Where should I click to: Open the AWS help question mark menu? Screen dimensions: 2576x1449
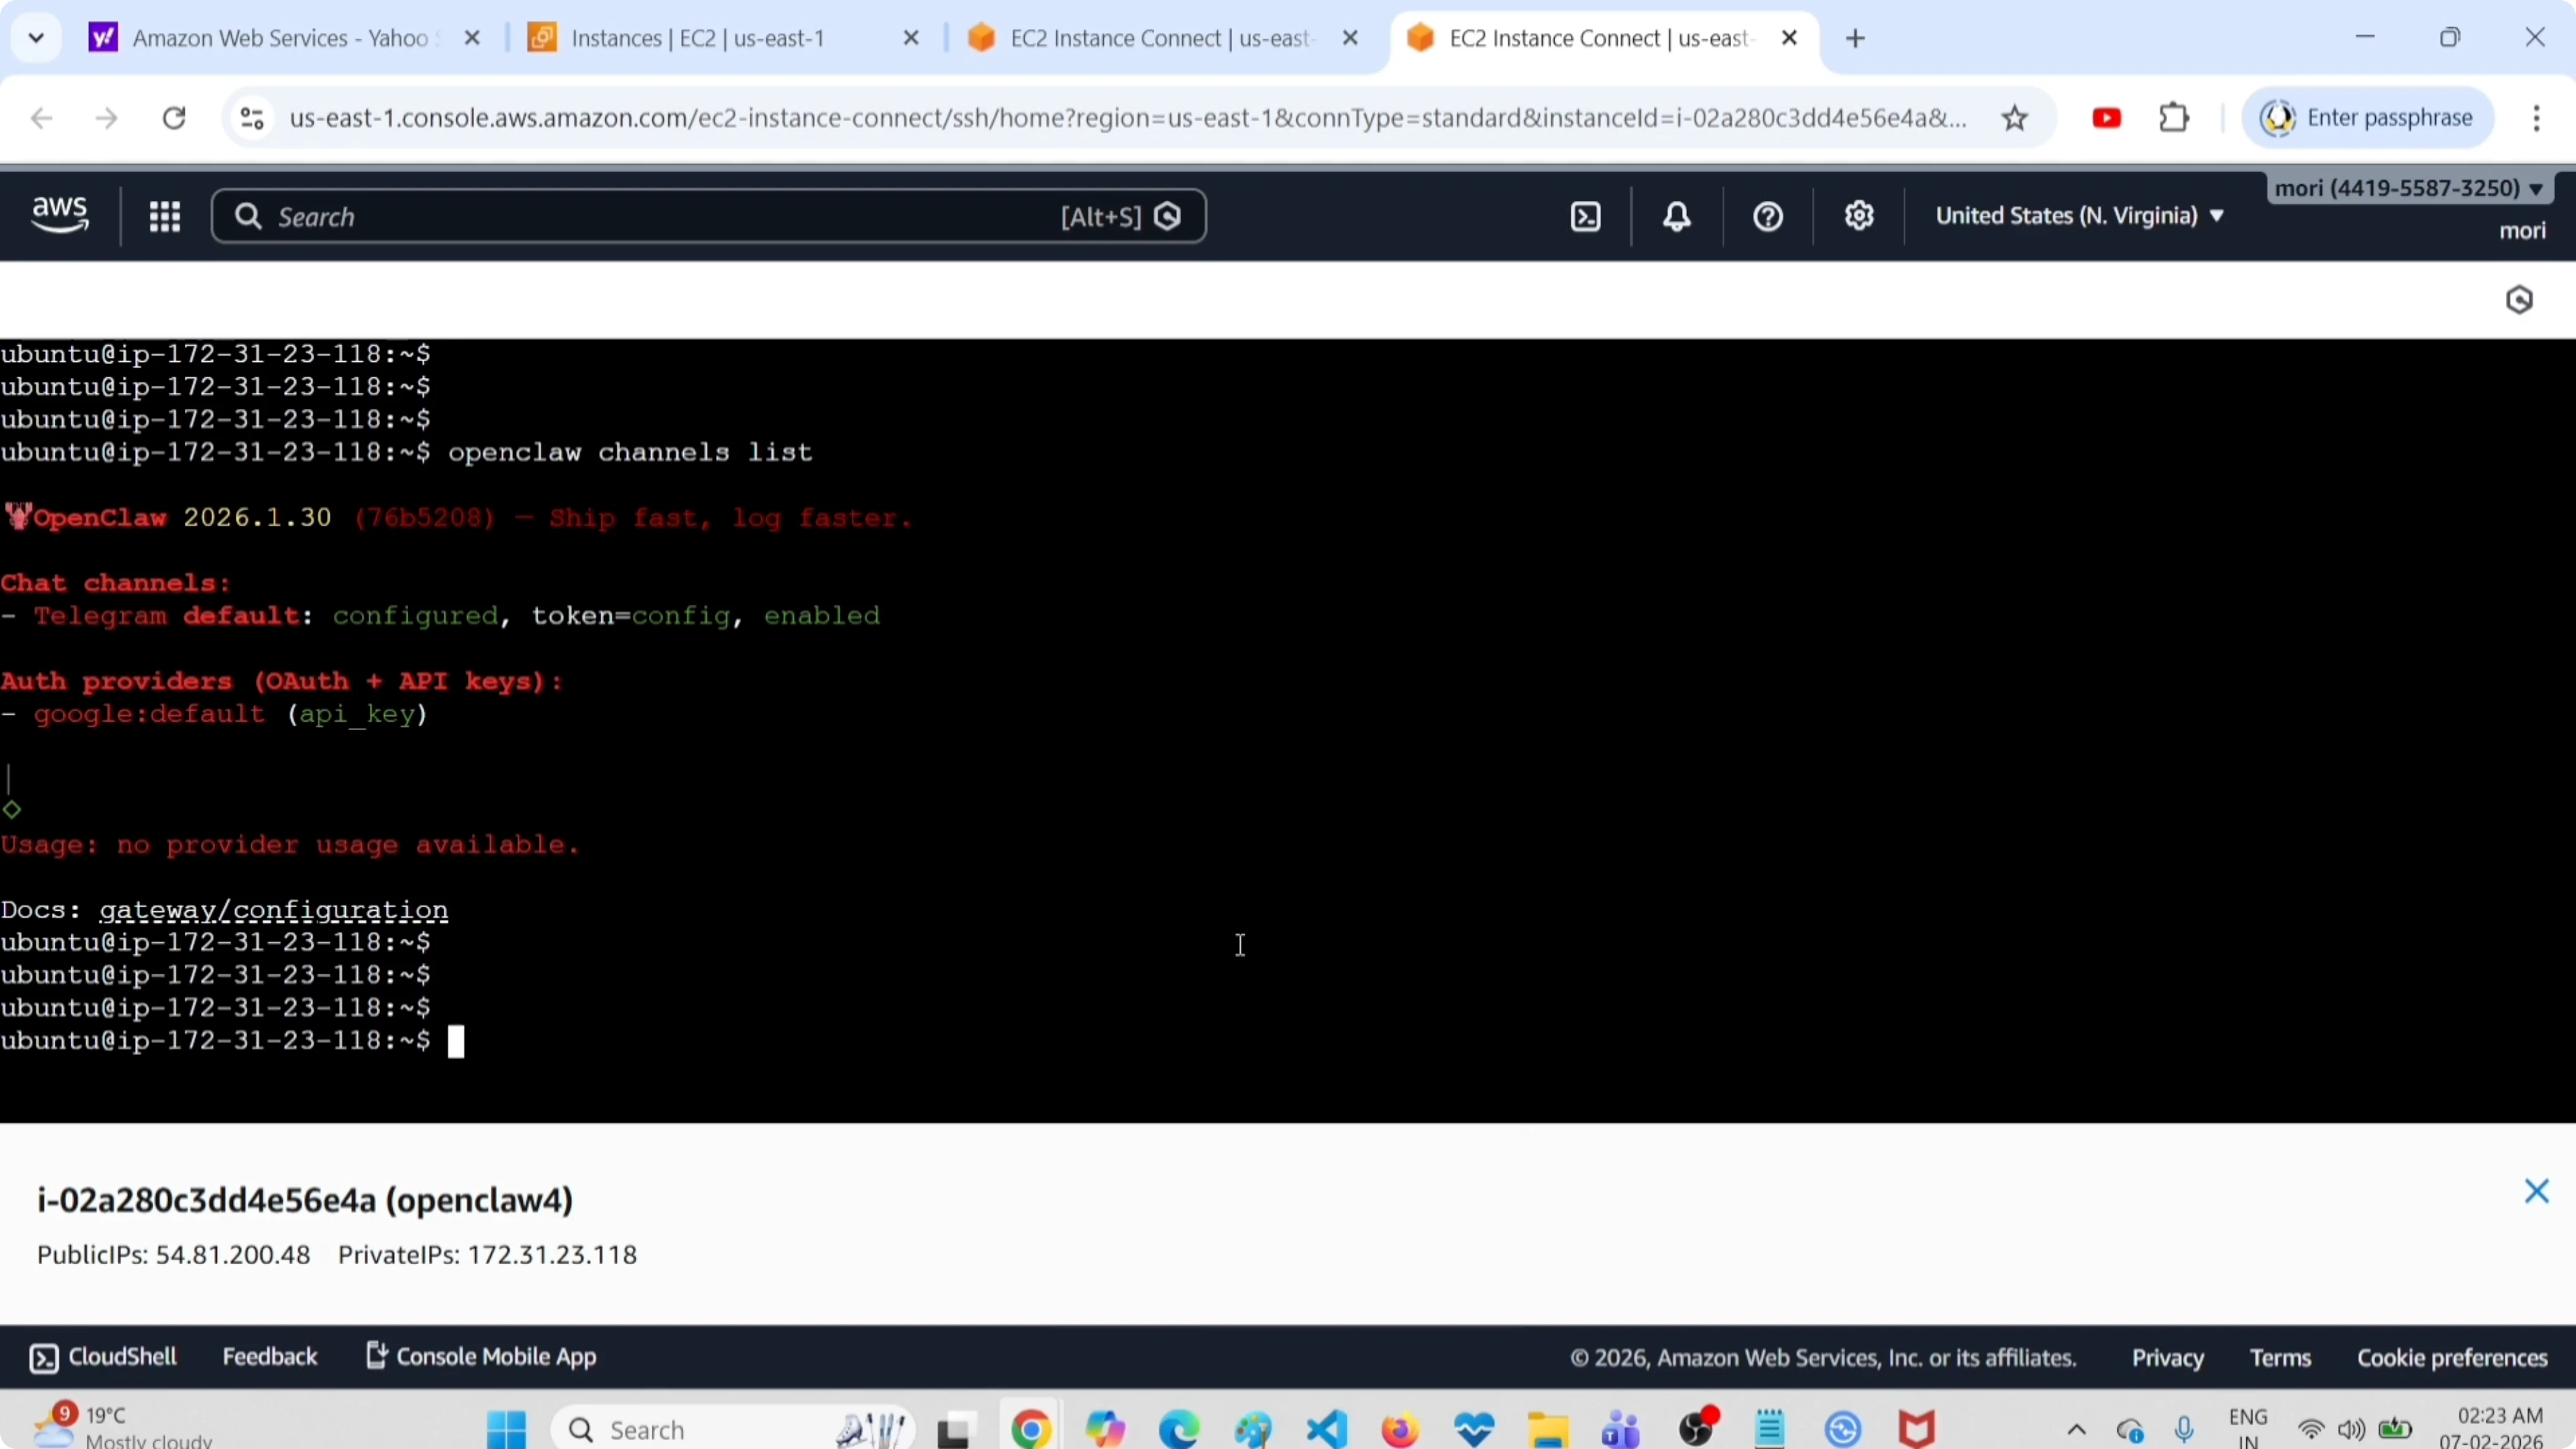1767,216
